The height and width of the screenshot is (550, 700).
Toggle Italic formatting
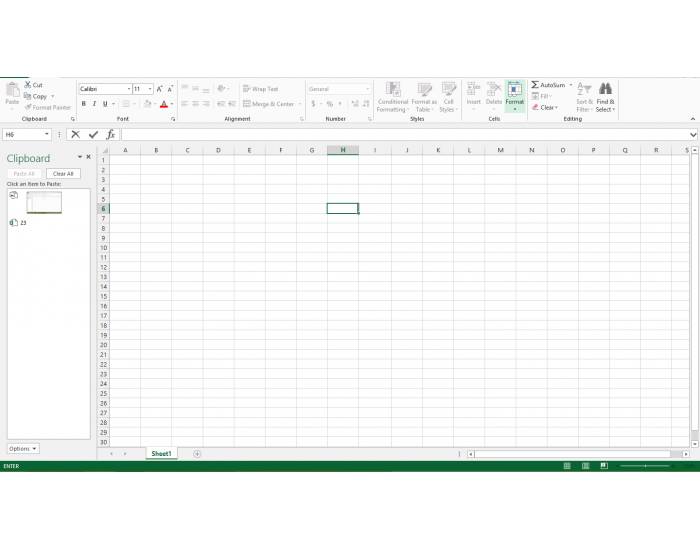coord(94,104)
